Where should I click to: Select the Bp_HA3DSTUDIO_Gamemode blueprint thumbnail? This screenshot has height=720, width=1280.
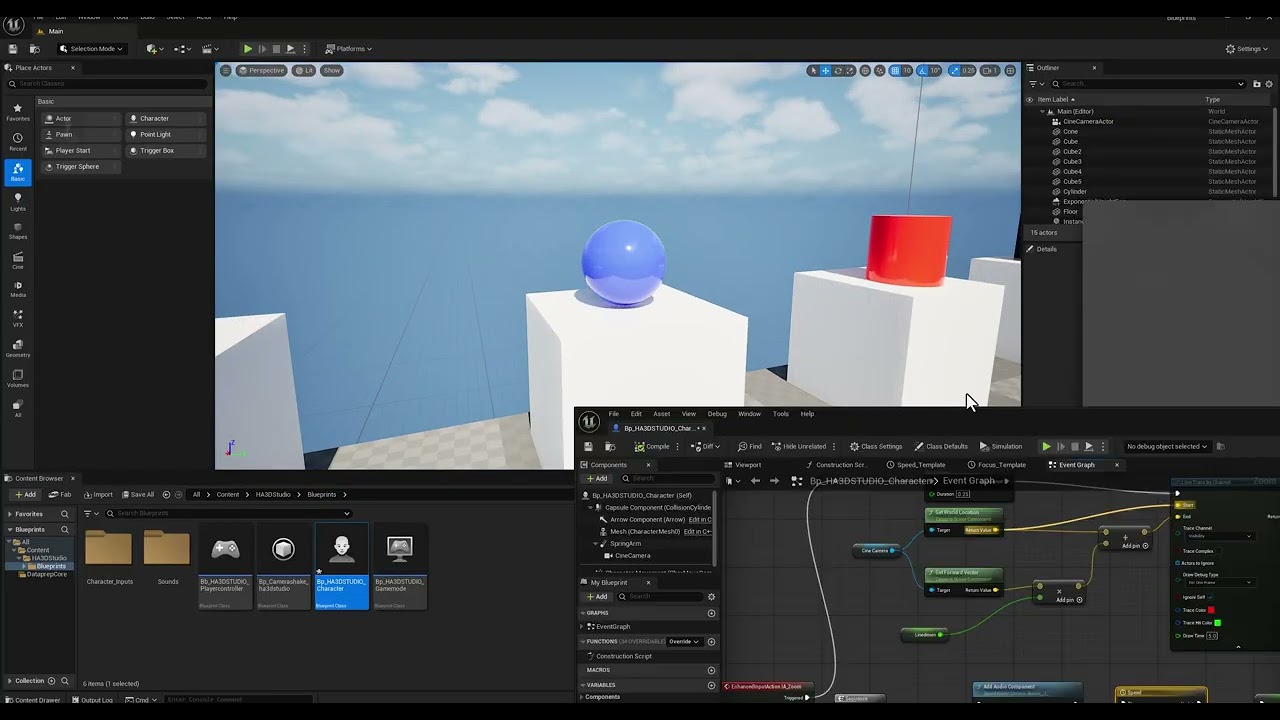click(x=400, y=566)
